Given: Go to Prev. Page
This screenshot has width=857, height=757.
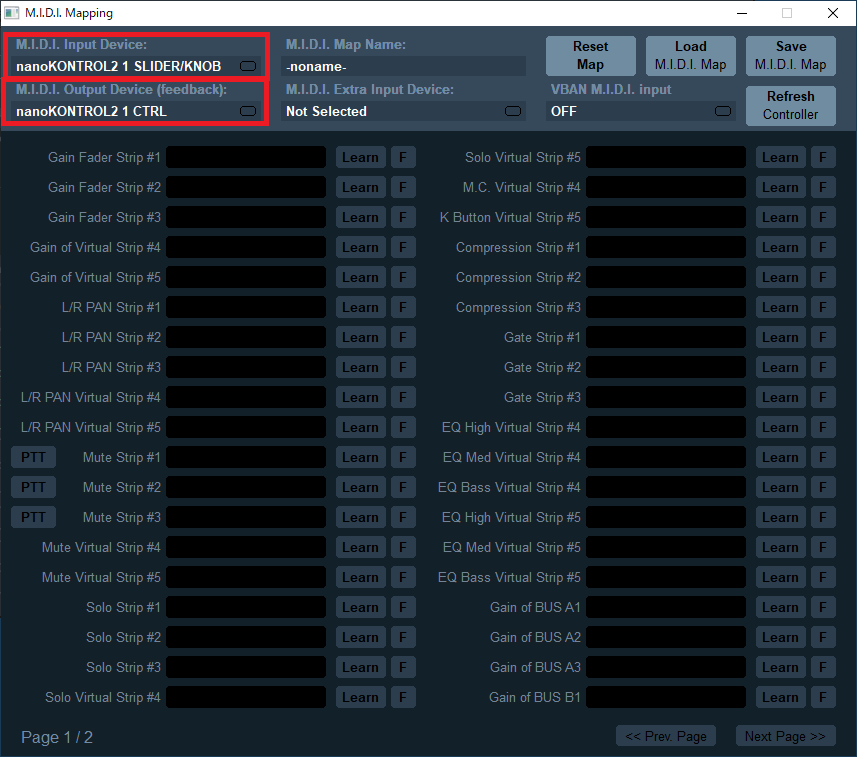Looking at the screenshot, I should 666,736.
